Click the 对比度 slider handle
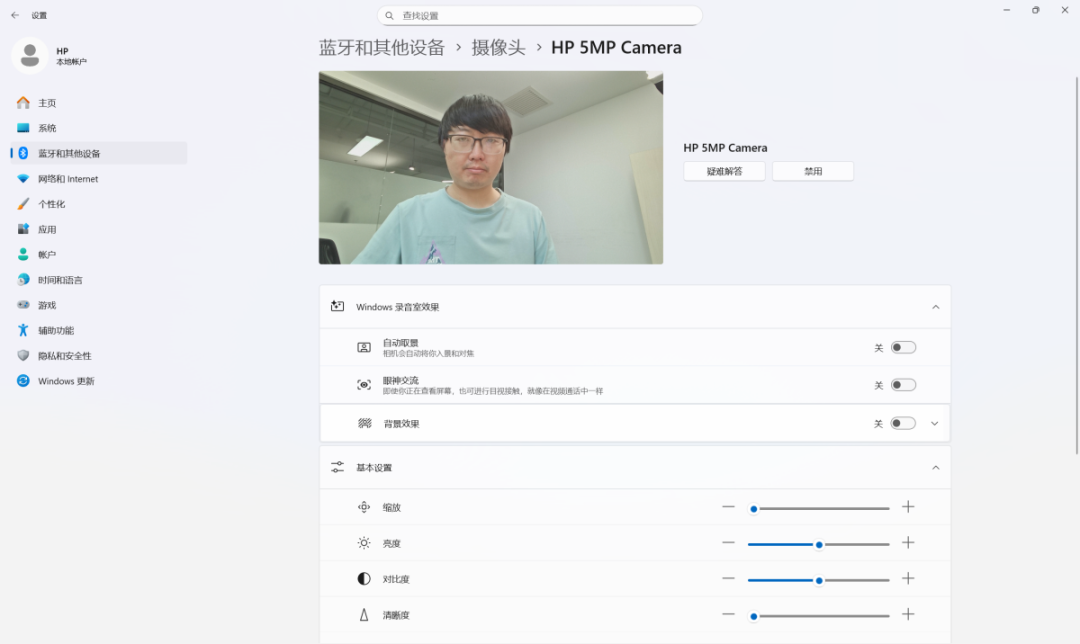The width and height of the screenshot is (1080, 644). point(819,581)
